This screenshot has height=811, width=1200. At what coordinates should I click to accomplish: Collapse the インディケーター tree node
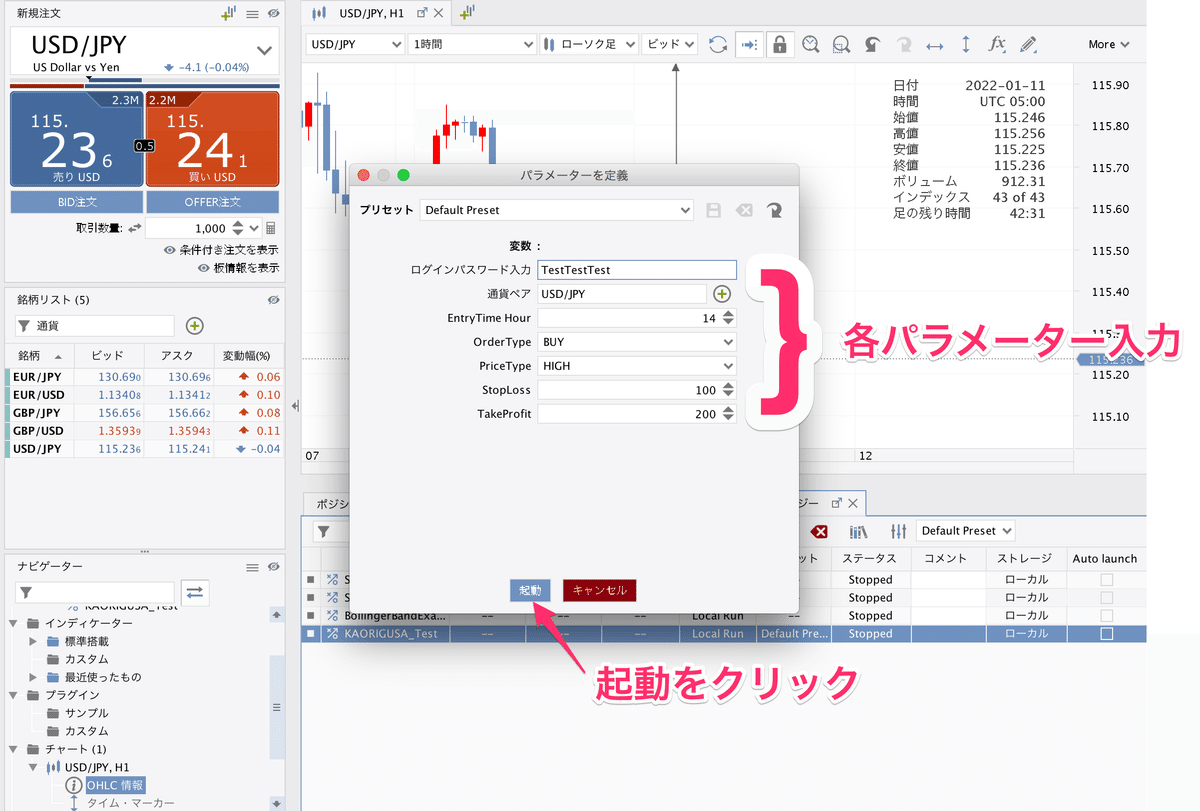tap(14, 623)
